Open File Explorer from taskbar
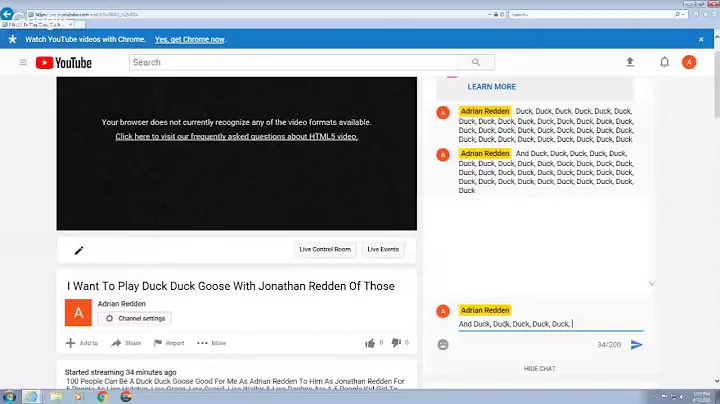720x404 pixels. (x=56, y=397)
